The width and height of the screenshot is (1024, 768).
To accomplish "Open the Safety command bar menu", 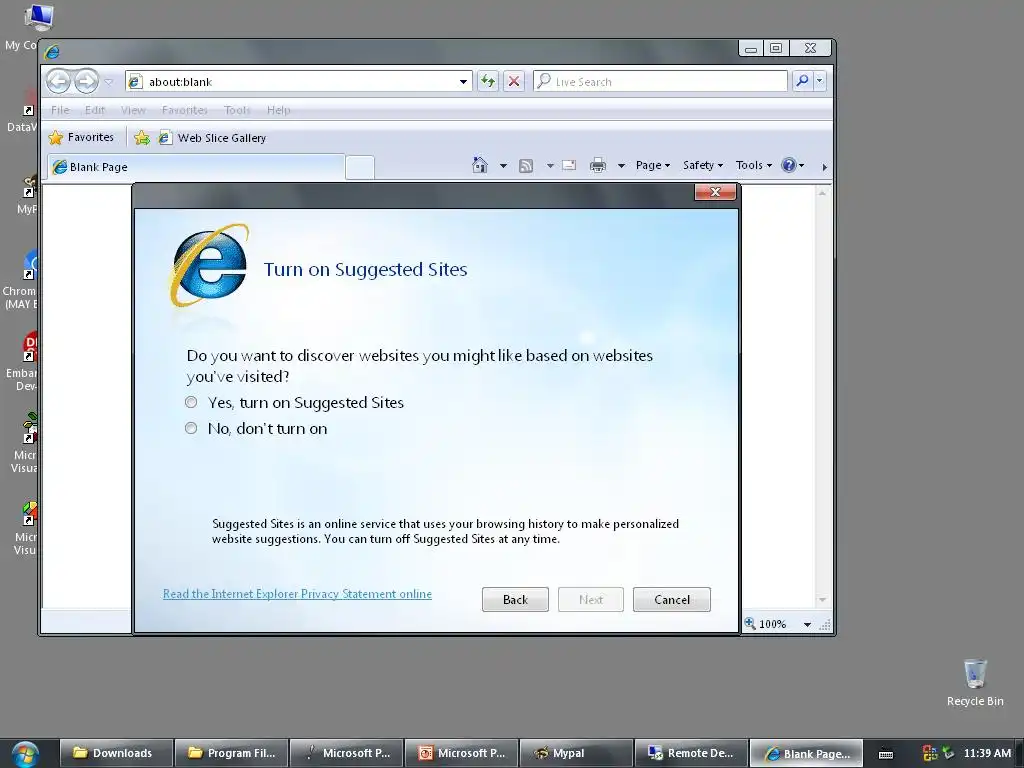I will coord(703,165).
